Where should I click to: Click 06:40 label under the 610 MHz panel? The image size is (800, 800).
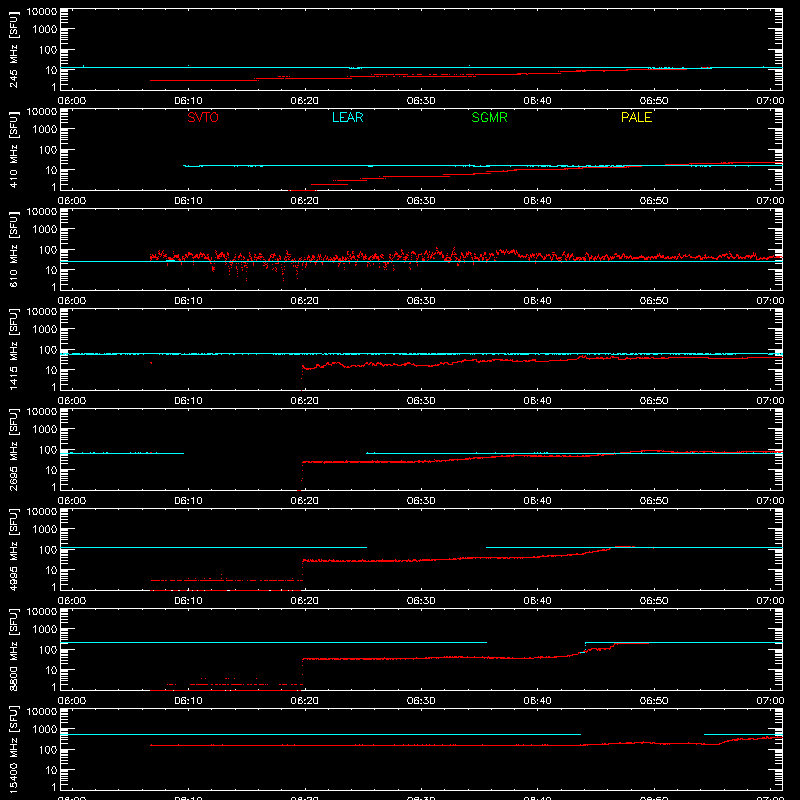tap(537, 301)
